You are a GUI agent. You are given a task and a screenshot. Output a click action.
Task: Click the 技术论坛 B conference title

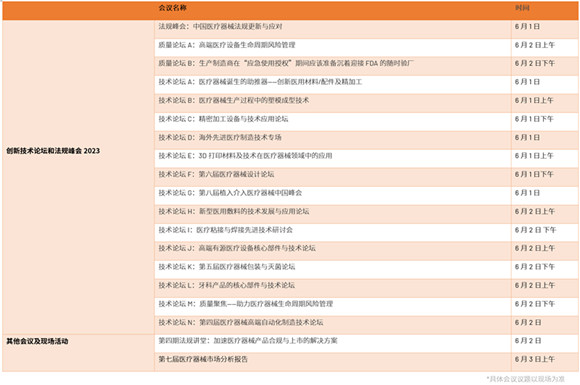tap(234, 100)
